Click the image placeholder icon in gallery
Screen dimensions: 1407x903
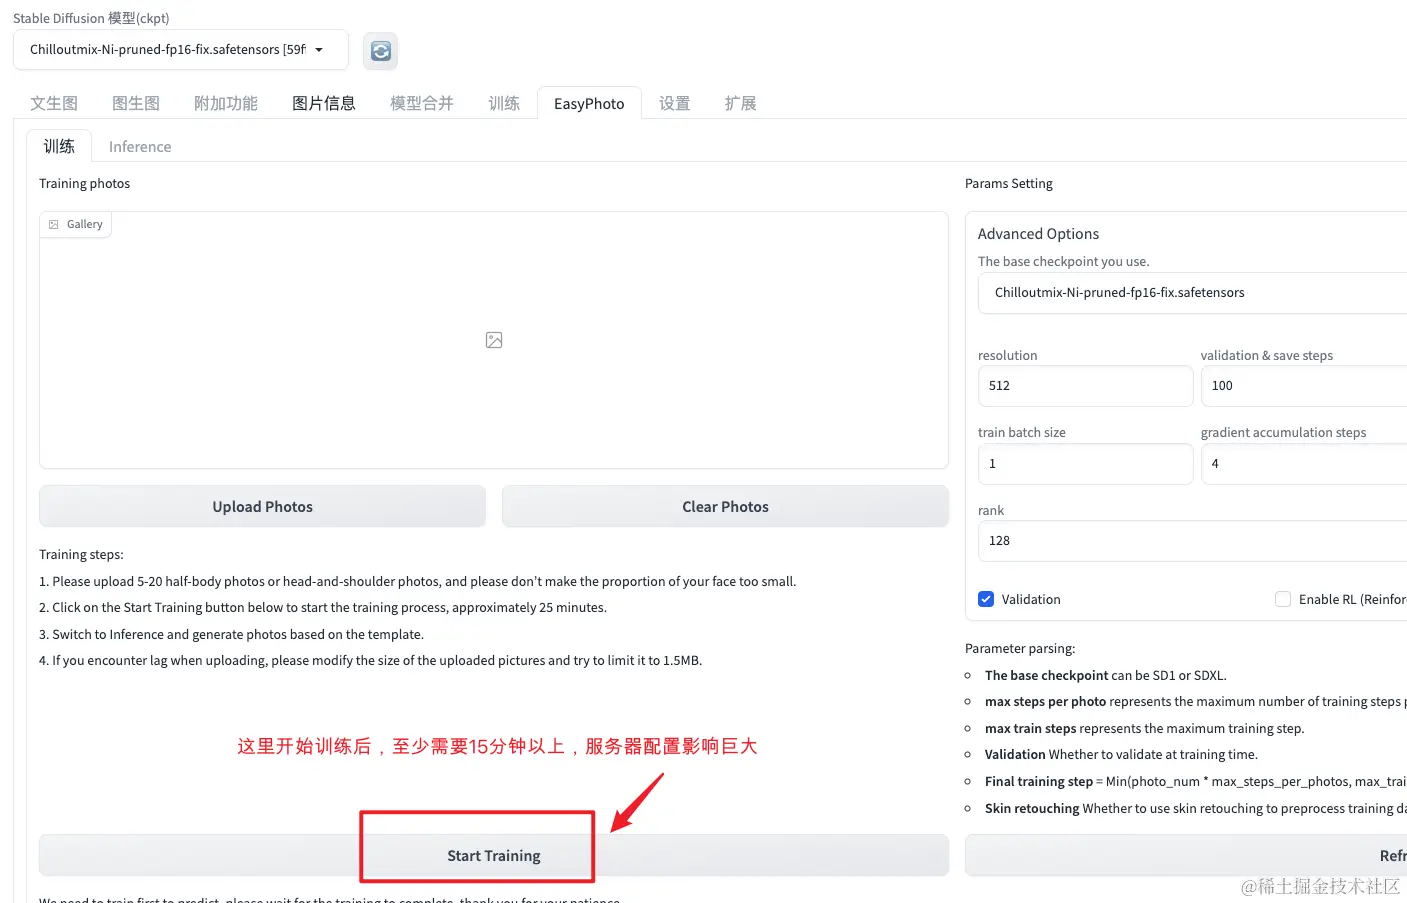click(494, 340)
